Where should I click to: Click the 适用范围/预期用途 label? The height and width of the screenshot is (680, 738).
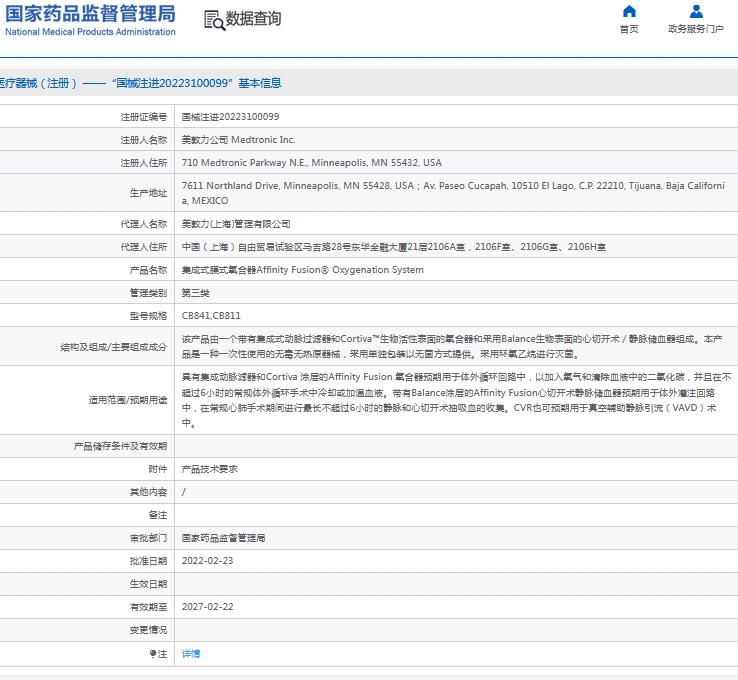click(x=128, y=400)
